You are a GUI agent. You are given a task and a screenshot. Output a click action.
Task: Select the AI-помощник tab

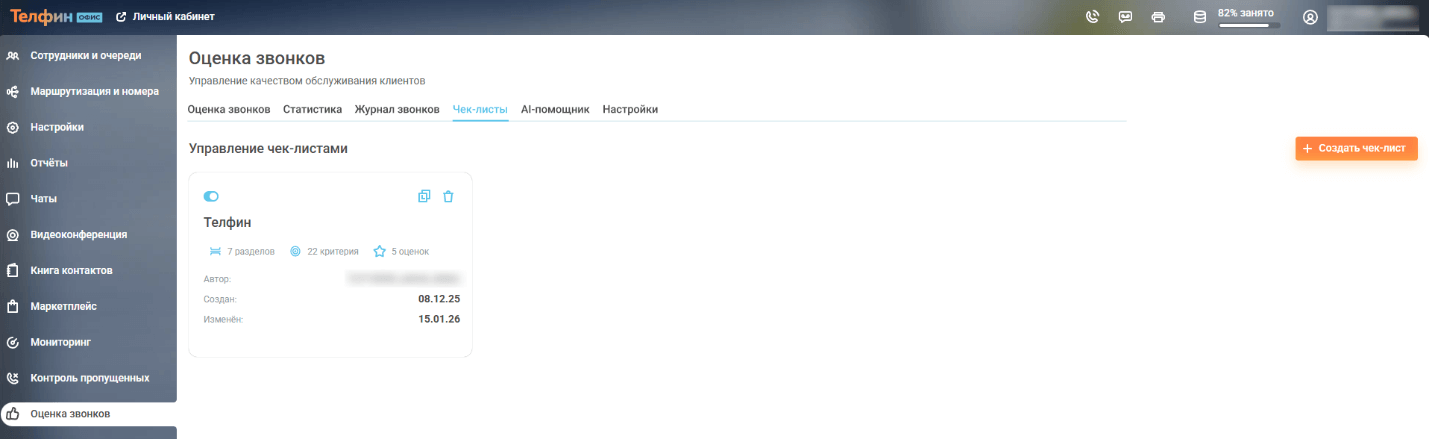coord(555,109)
